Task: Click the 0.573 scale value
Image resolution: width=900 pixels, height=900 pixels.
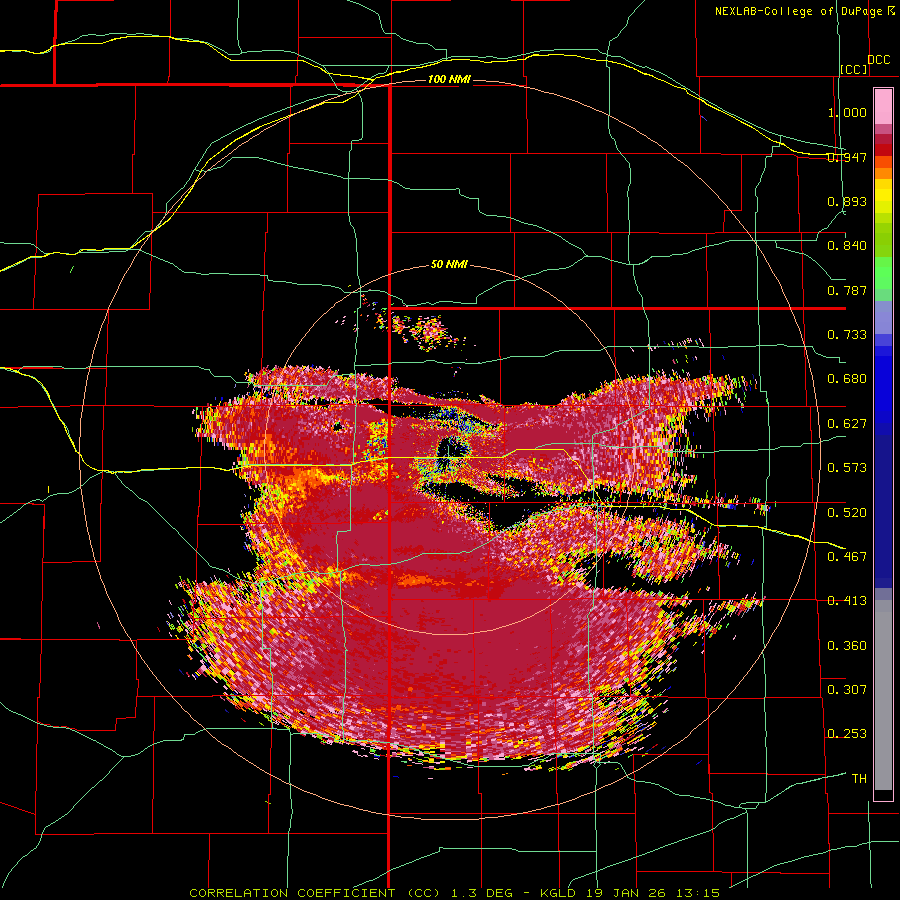Action: [x=847, y=468]
